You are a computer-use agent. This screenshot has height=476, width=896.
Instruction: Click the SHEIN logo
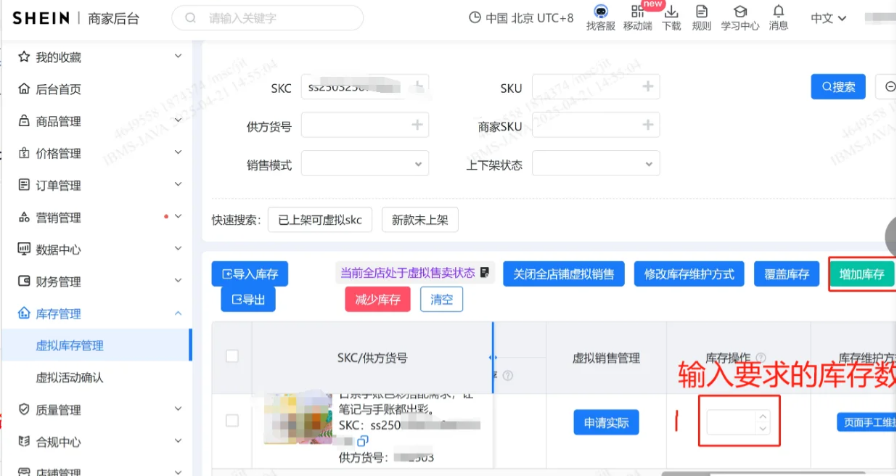(x=41, y=18)
